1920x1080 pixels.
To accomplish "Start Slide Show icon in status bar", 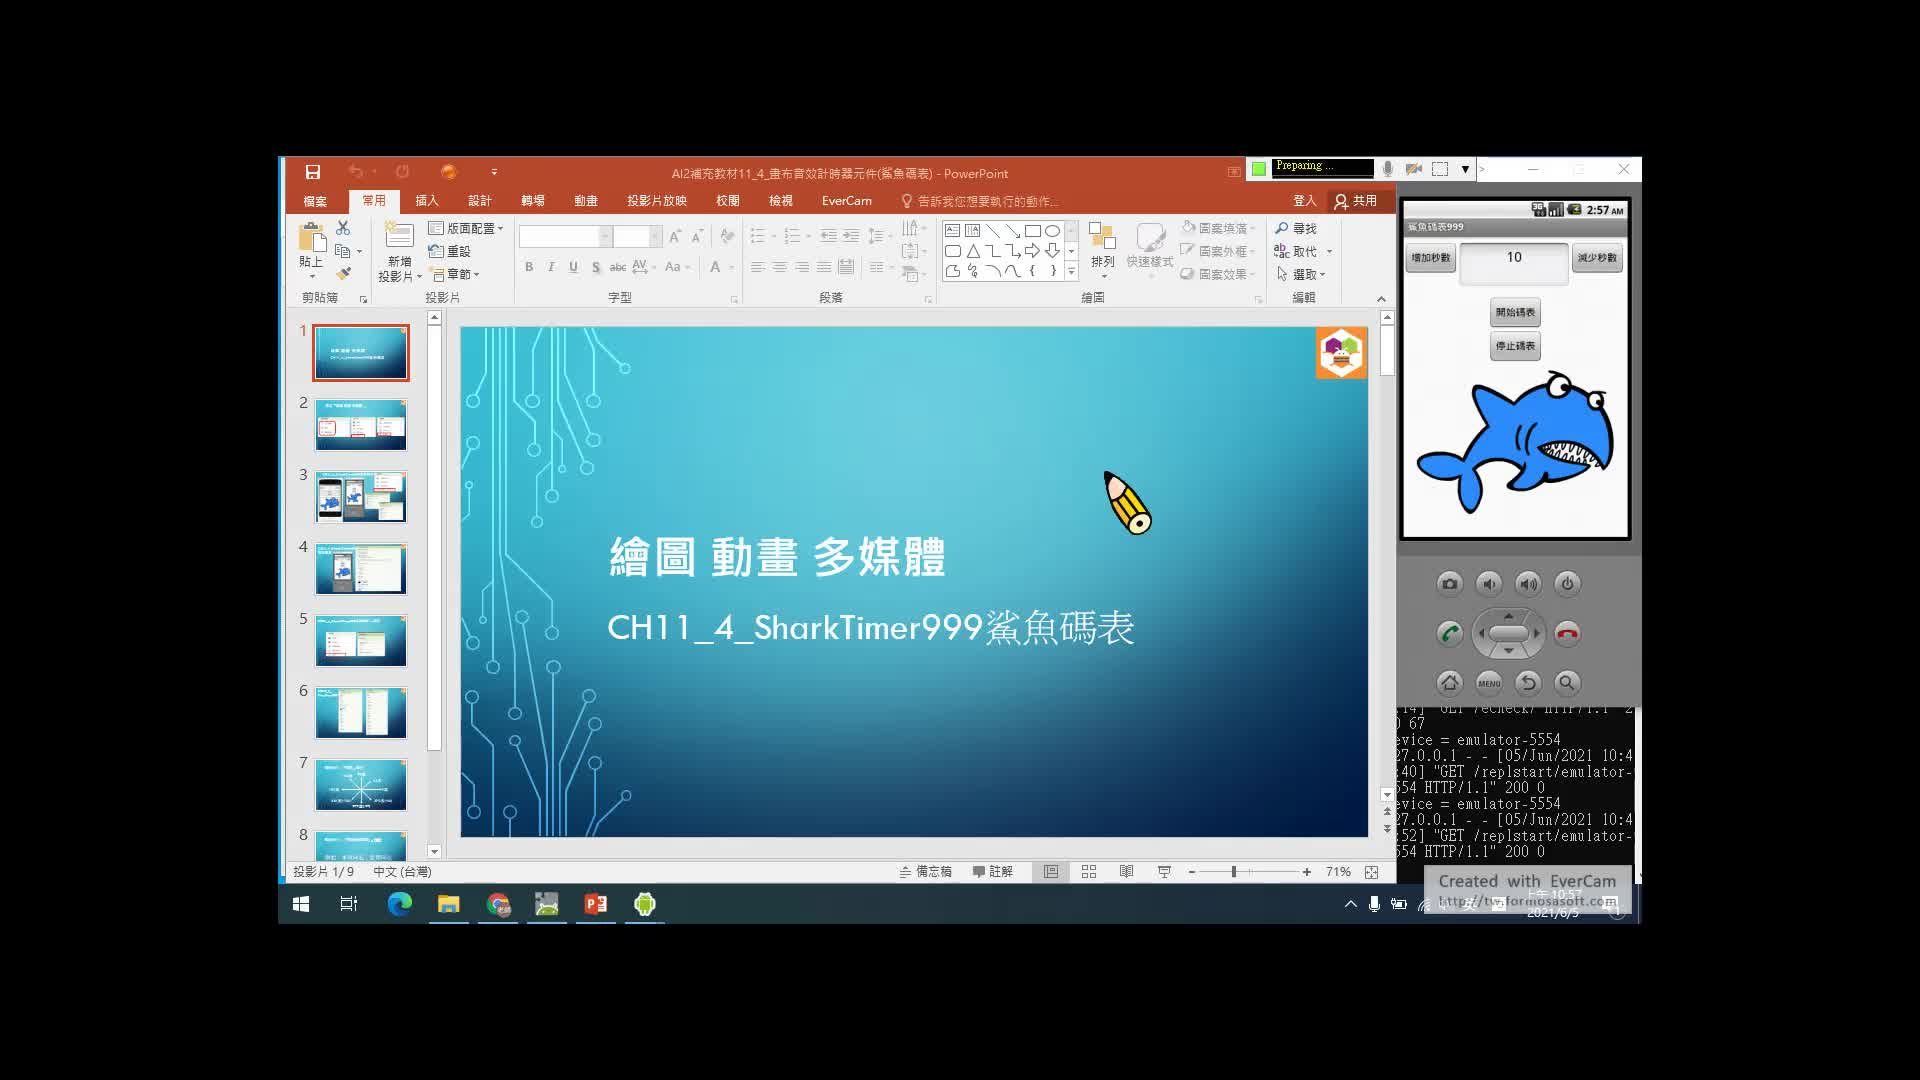I will pyautogui.click(x=1164, y=872).
